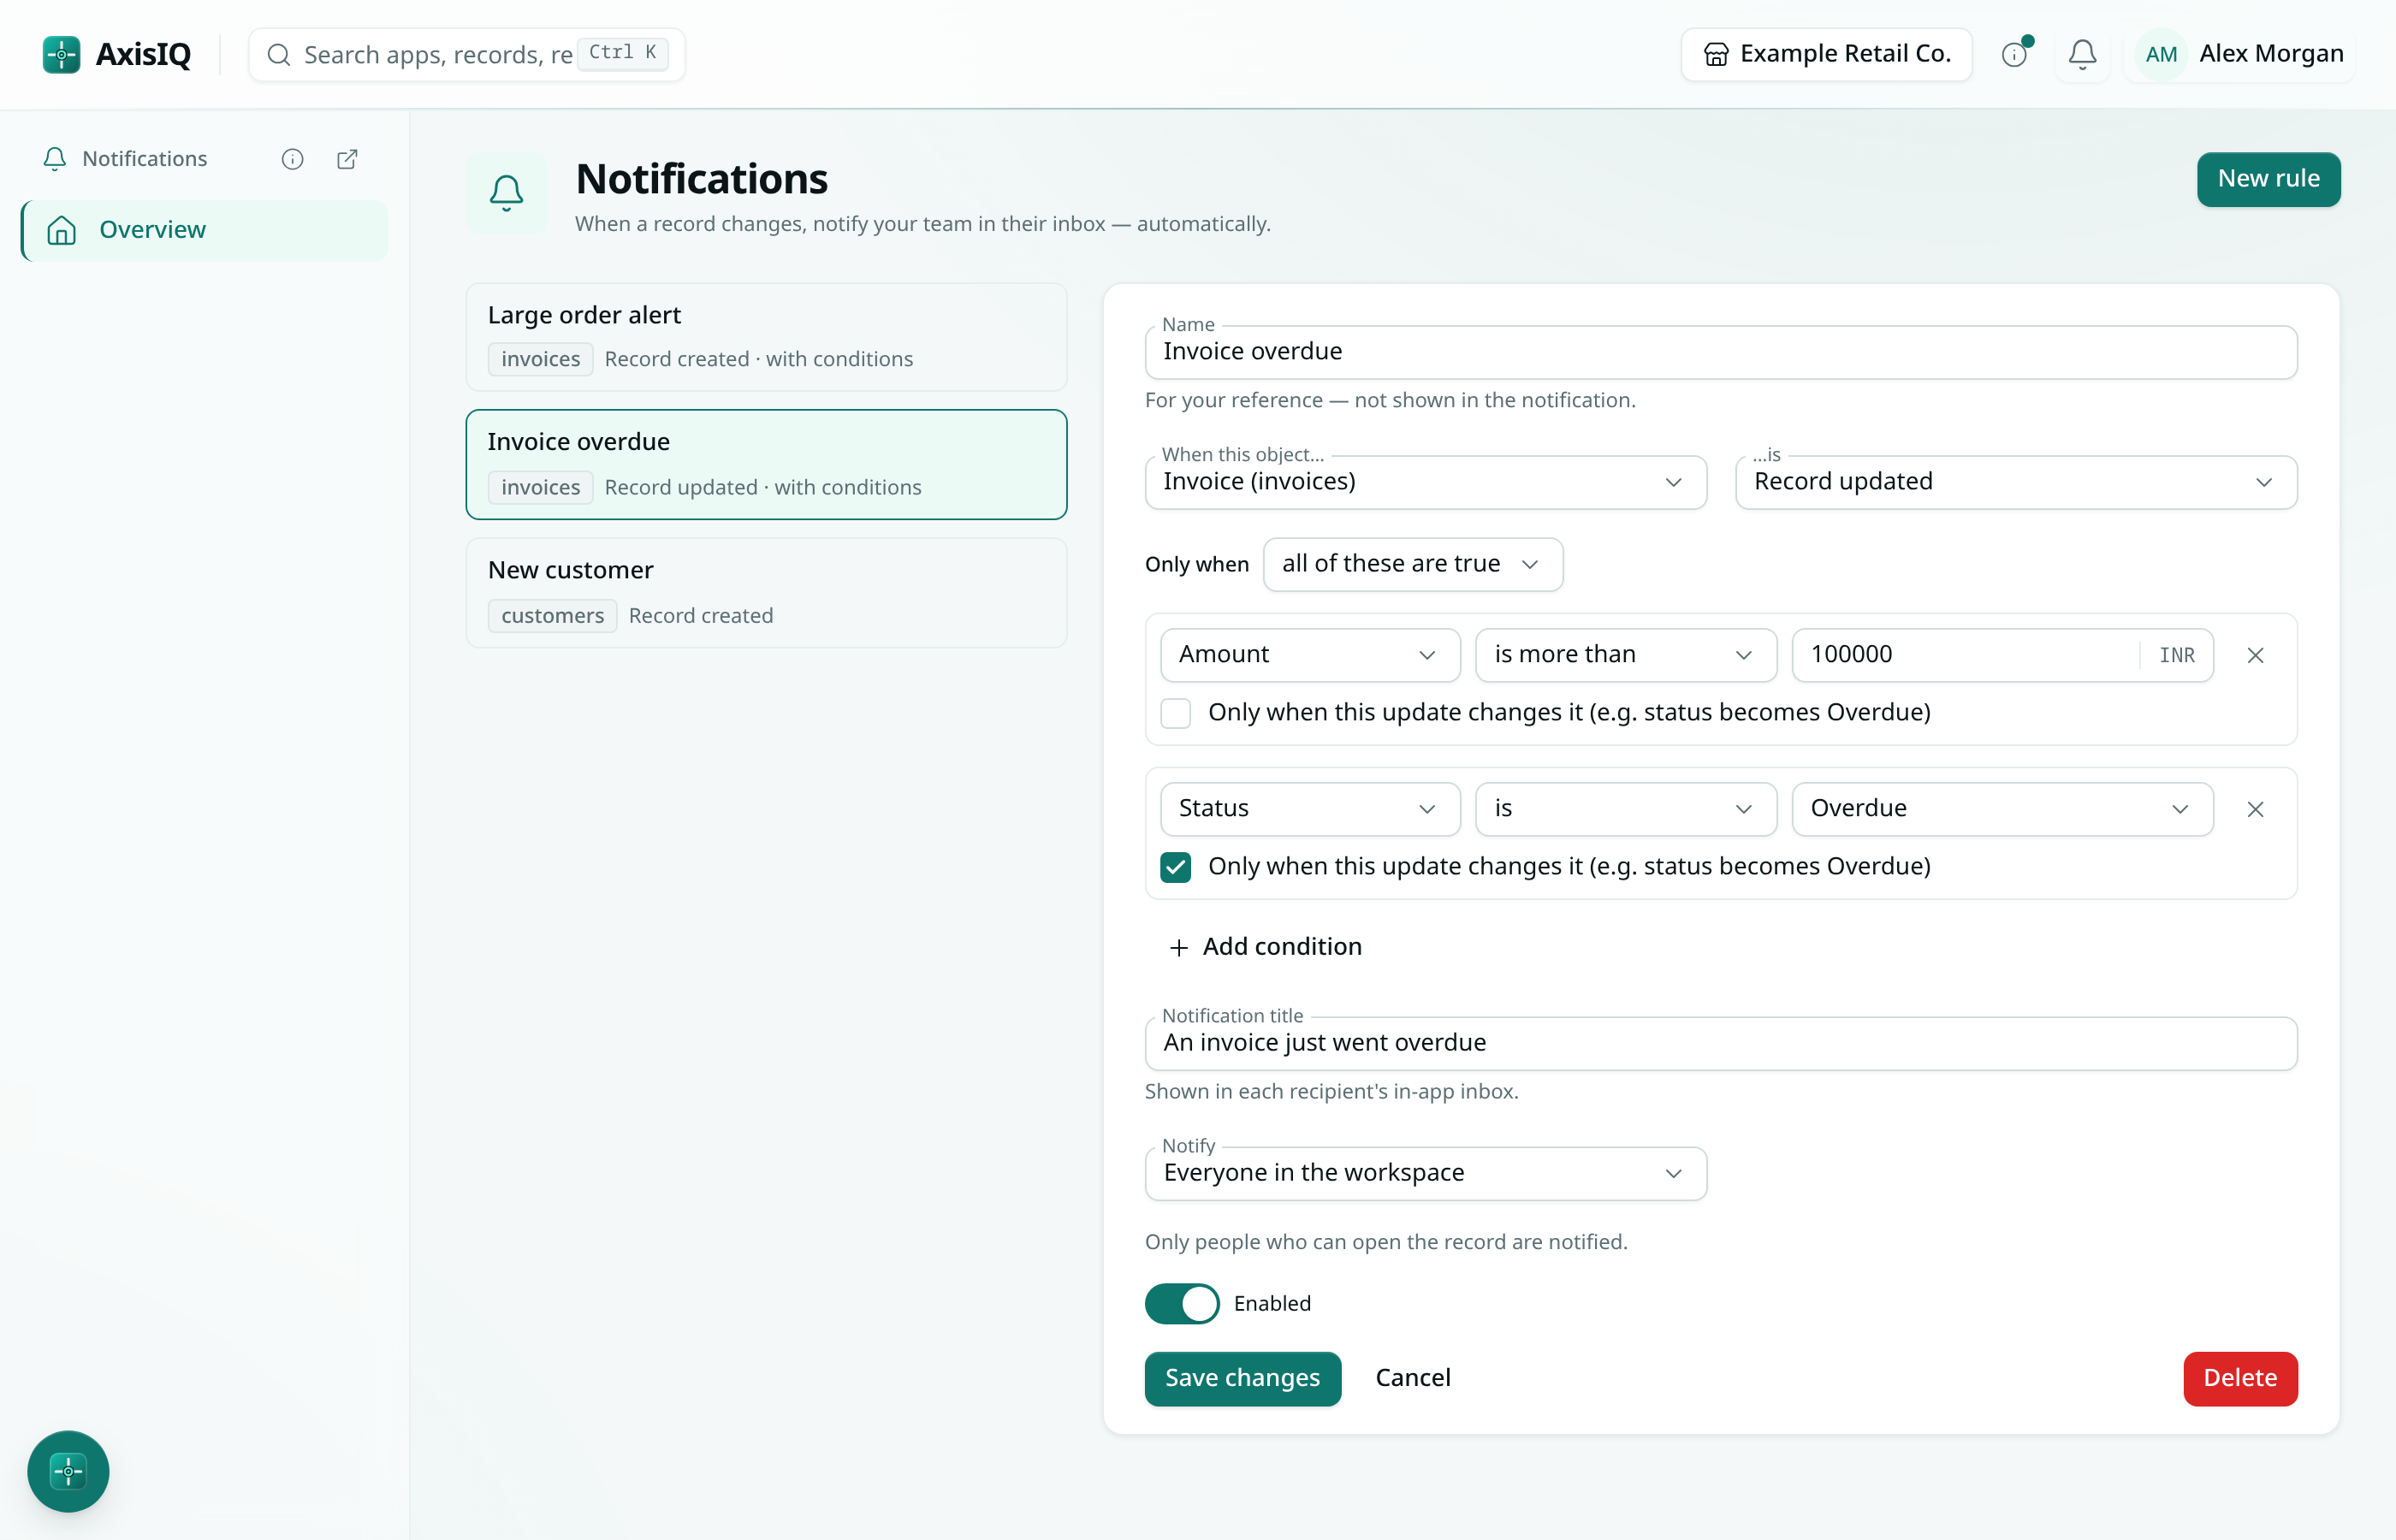This screenshot has width=2396, height=1540.
Task: Click the 'customers' tag on New customer
Action: pyautogui.click(x=552, y=616)
